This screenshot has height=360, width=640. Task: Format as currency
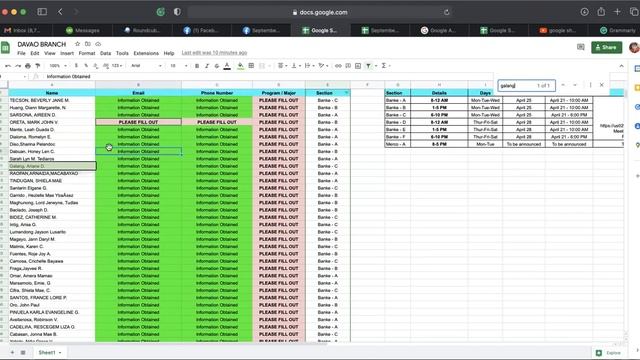[x=76, y=66]
